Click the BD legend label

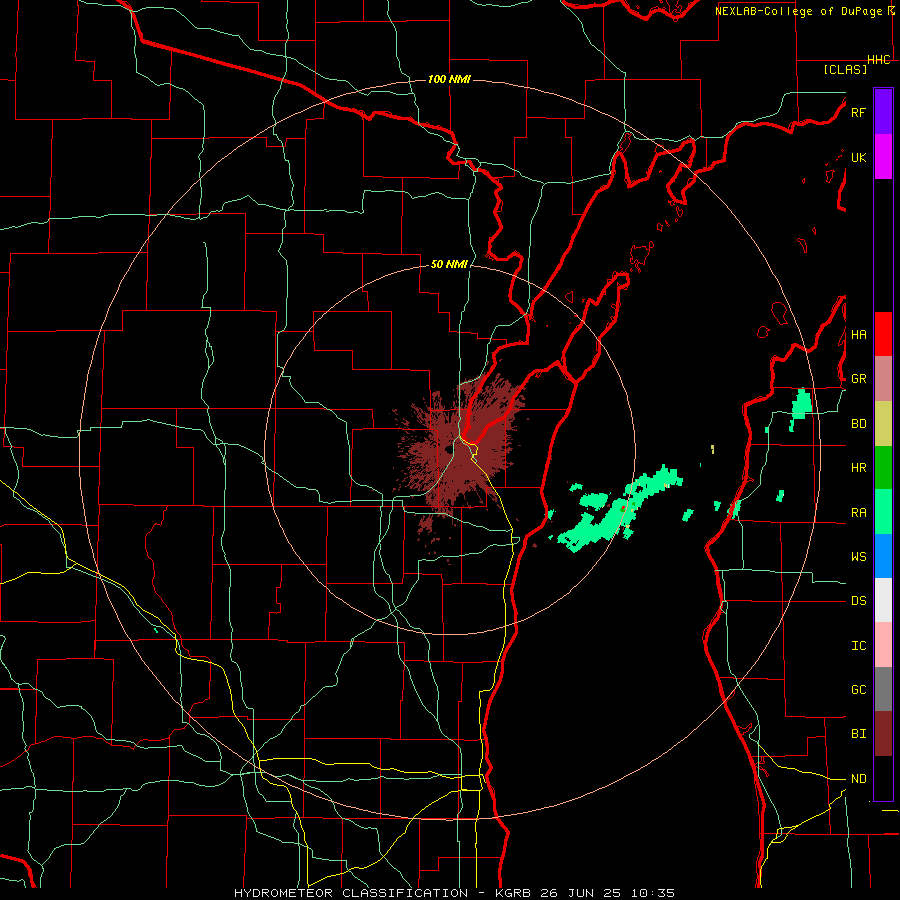(858, 424)
